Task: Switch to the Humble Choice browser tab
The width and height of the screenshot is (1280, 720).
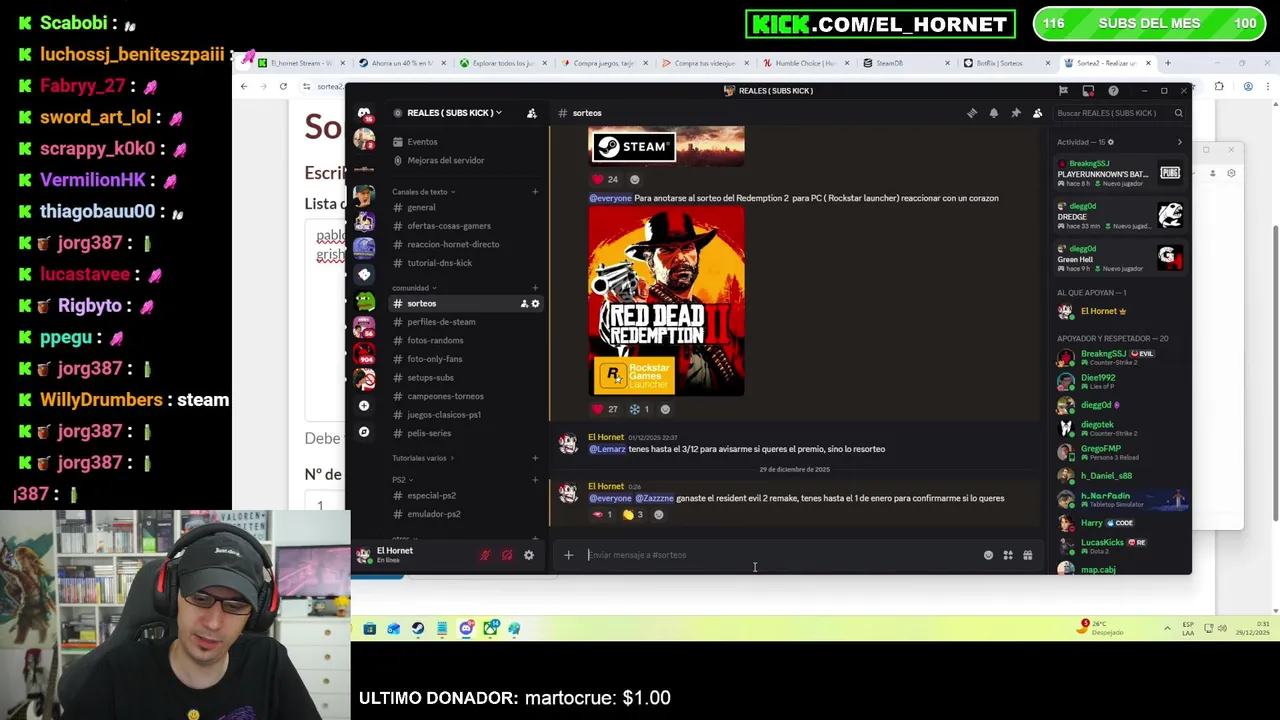Action: (806, 63)
